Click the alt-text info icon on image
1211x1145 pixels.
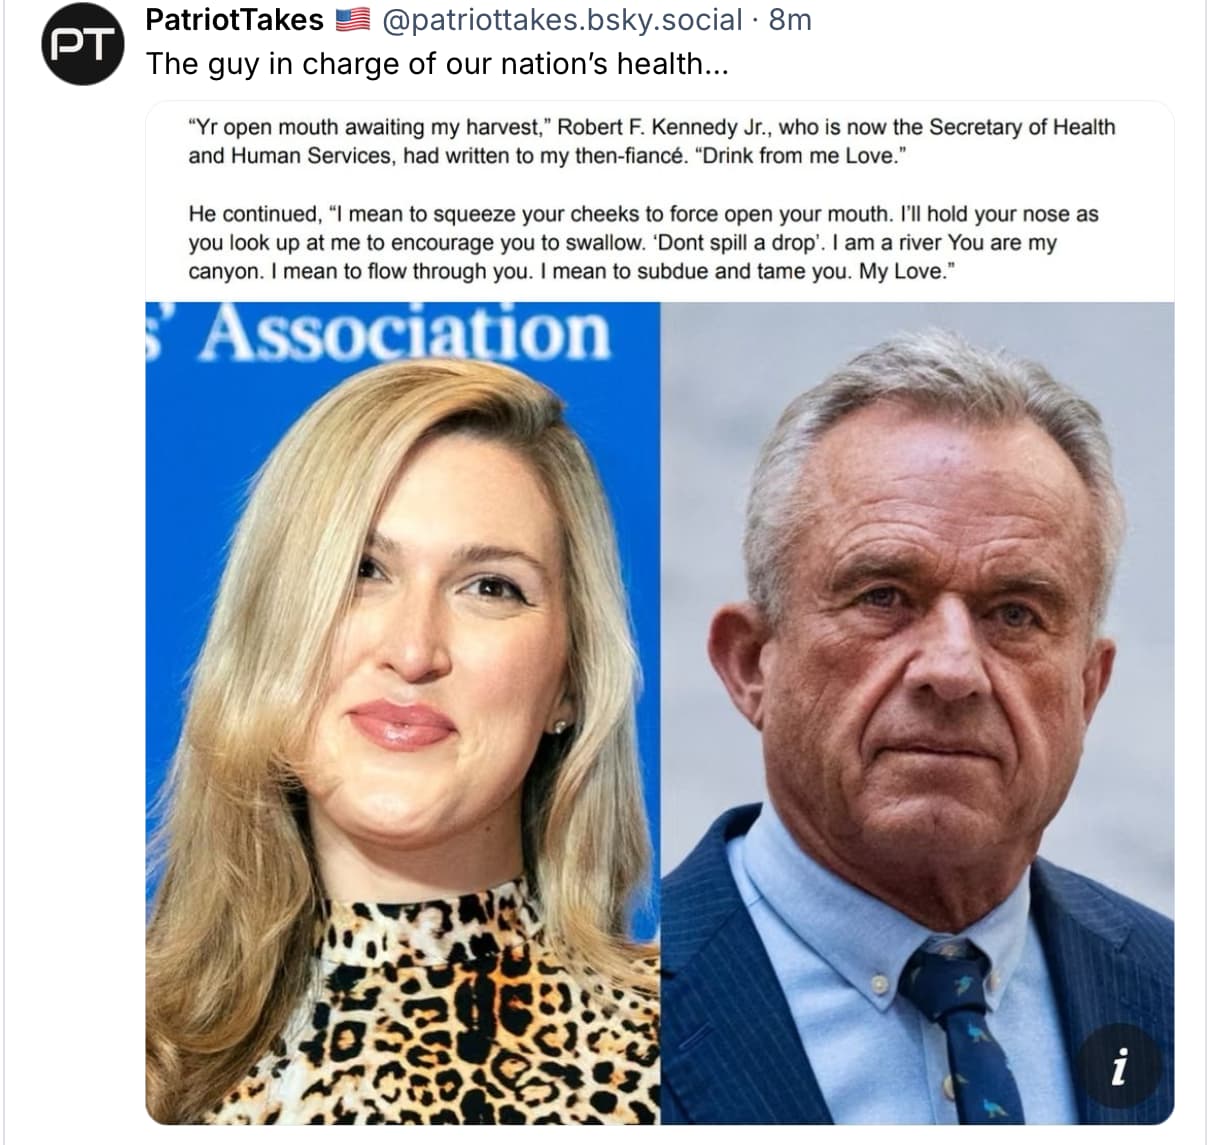click(1119, 1065)
